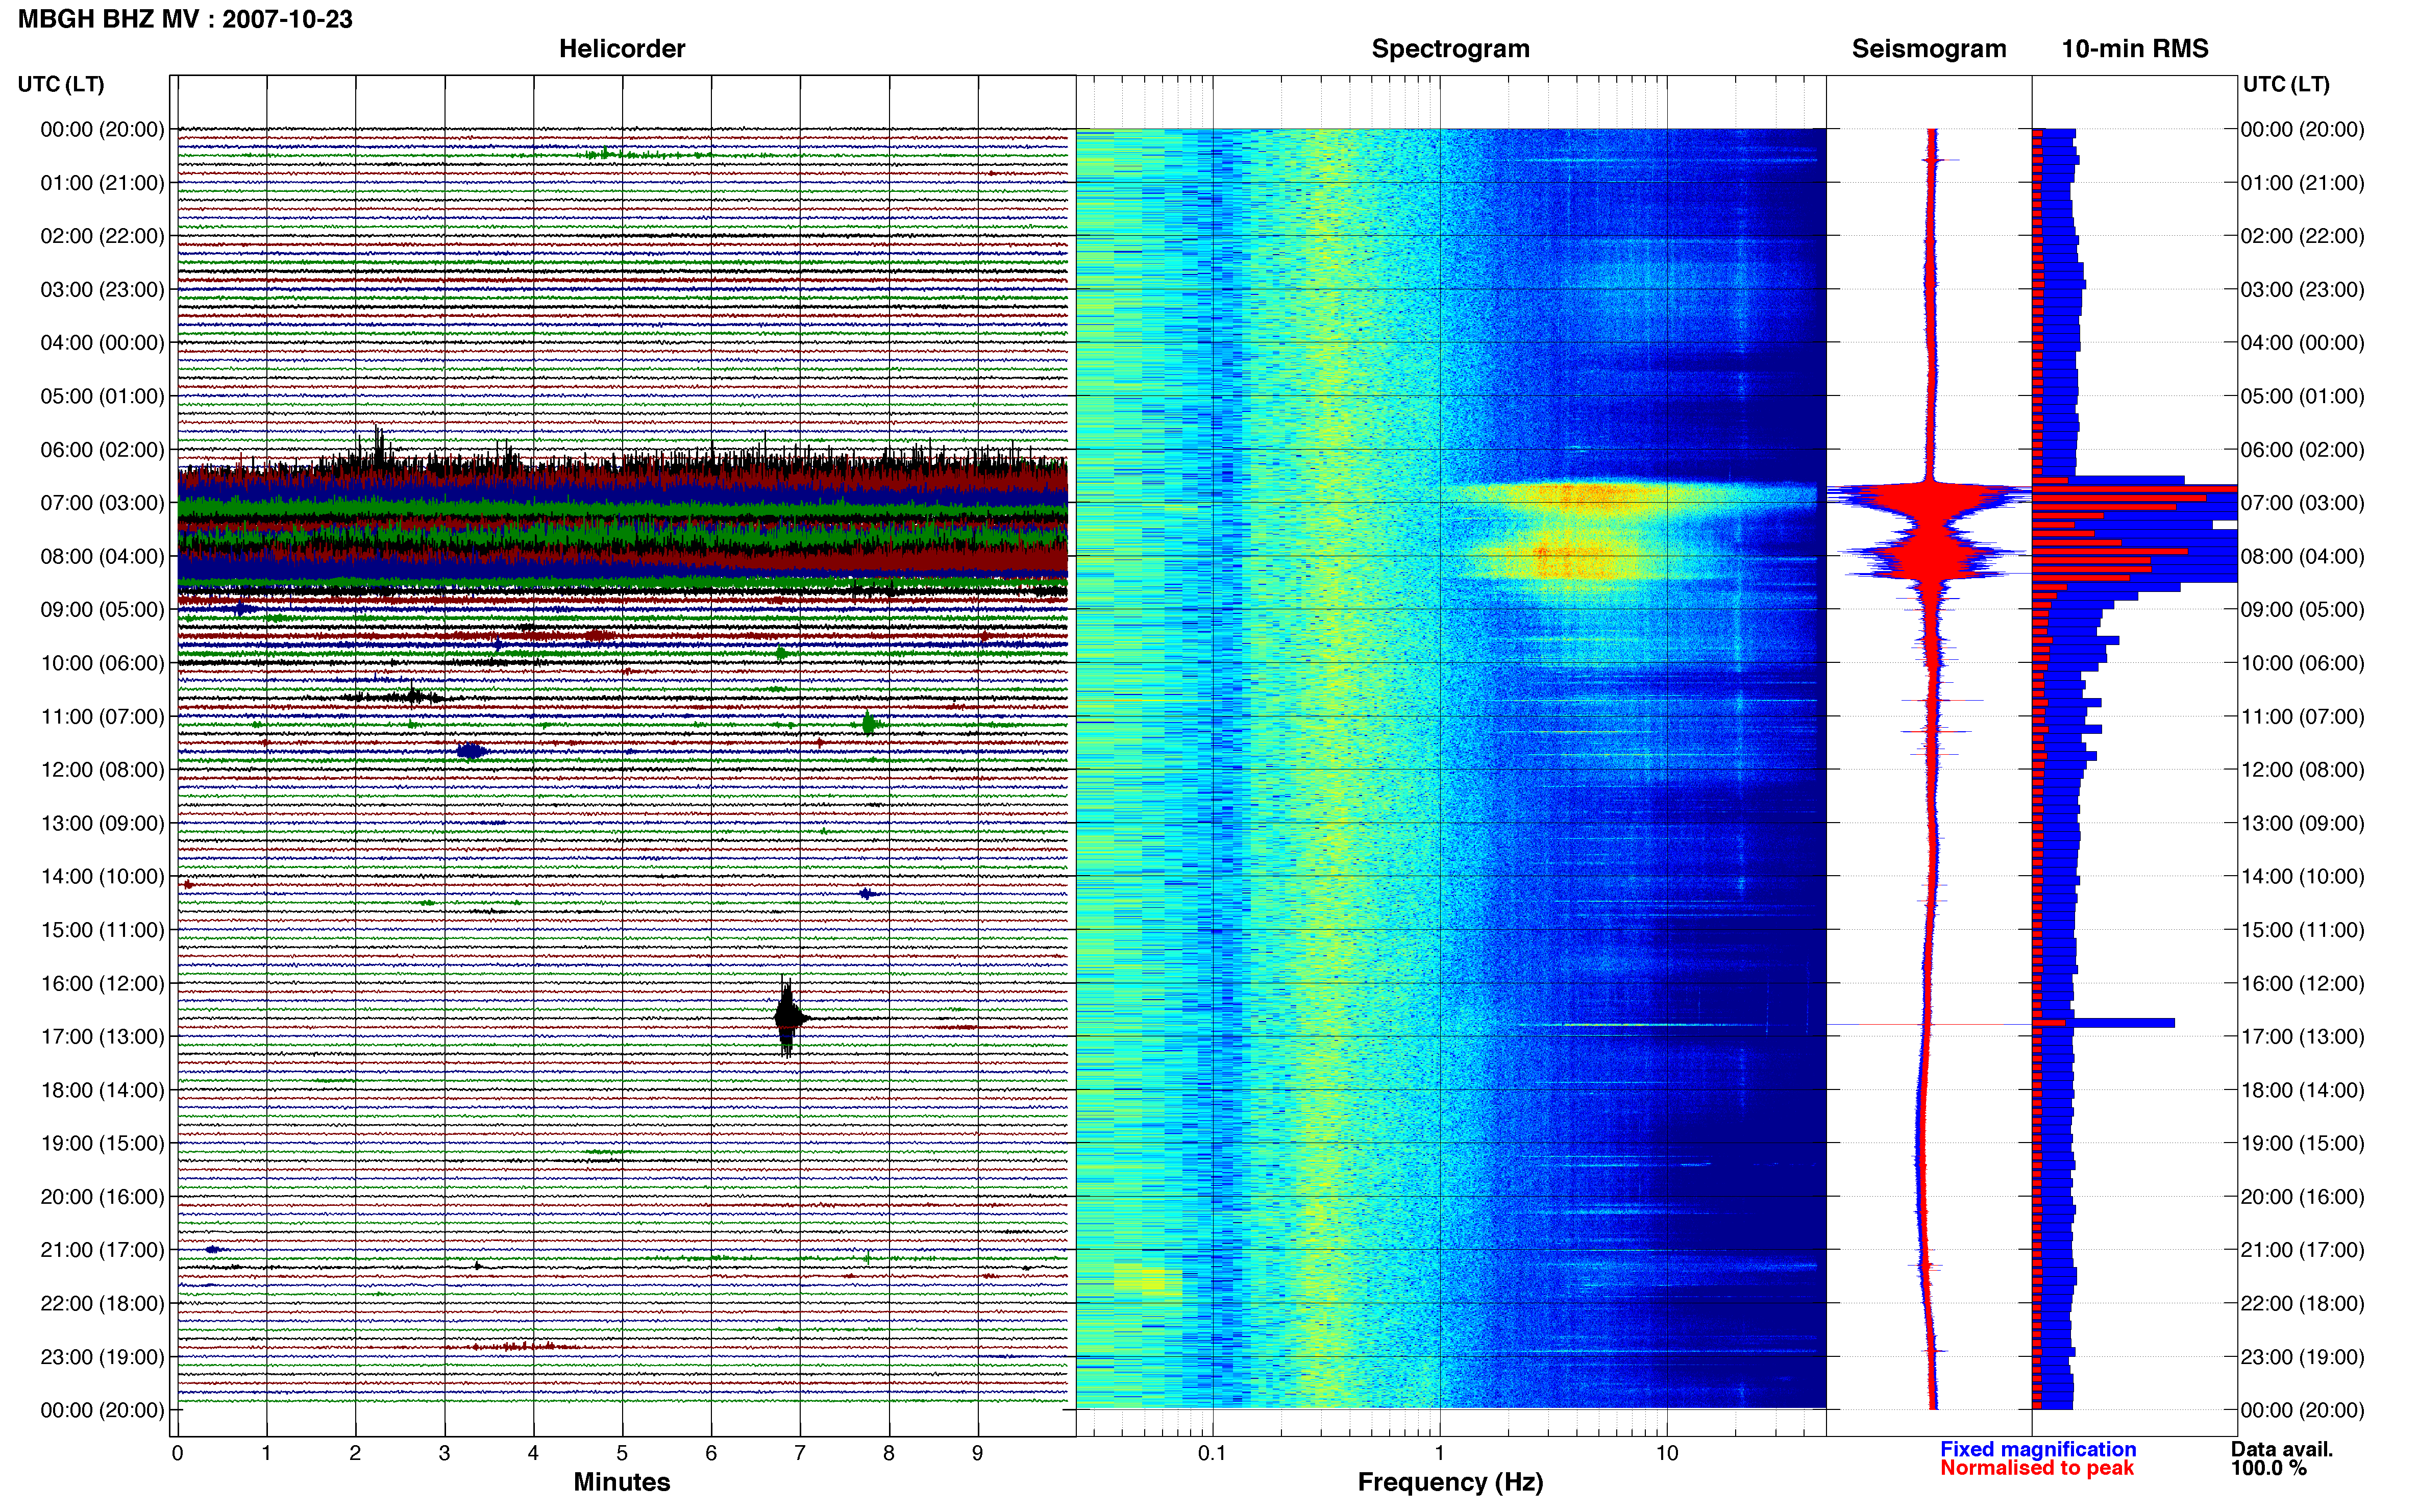
Task: Click the left time label '17:00 (13:00)'
Action: [102, 1037]
